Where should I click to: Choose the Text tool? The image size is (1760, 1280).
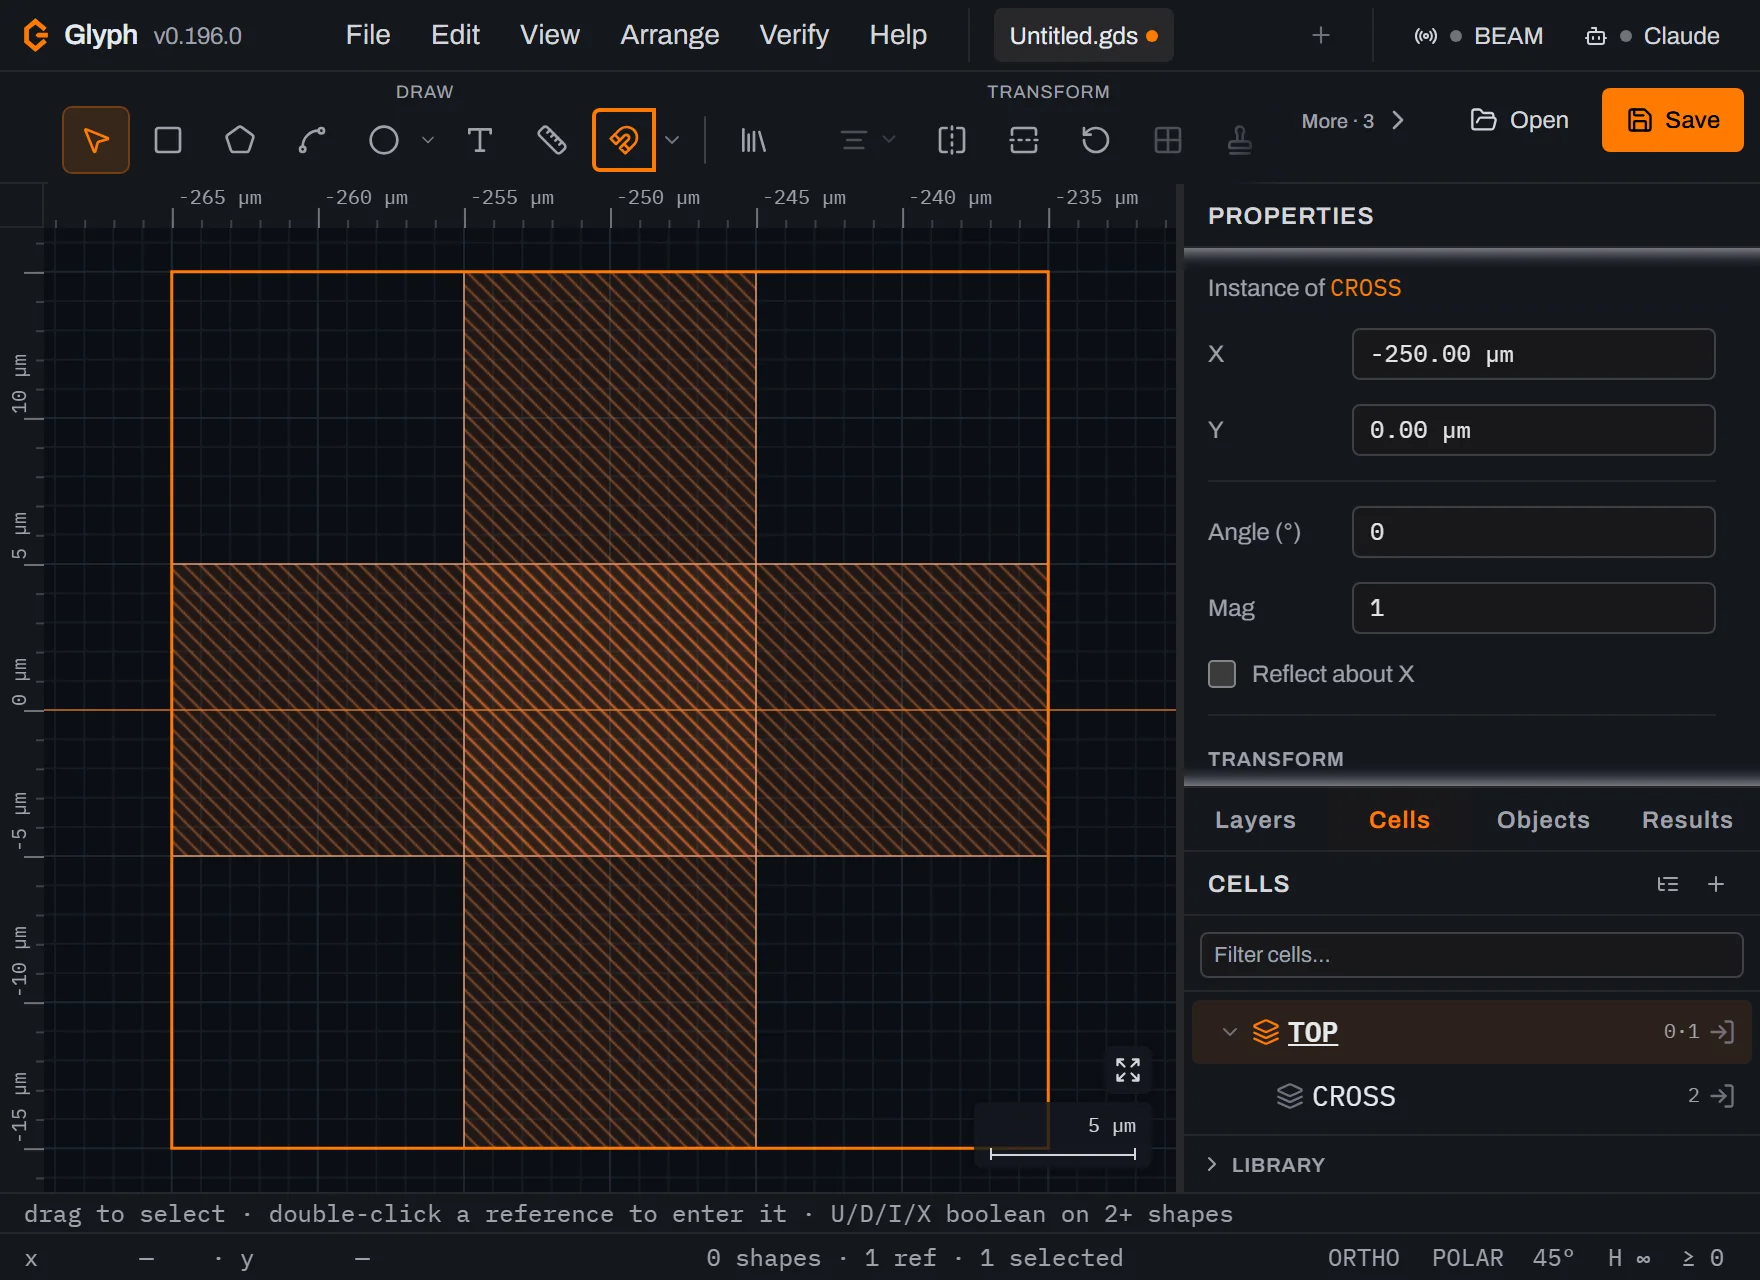[480, 140]
